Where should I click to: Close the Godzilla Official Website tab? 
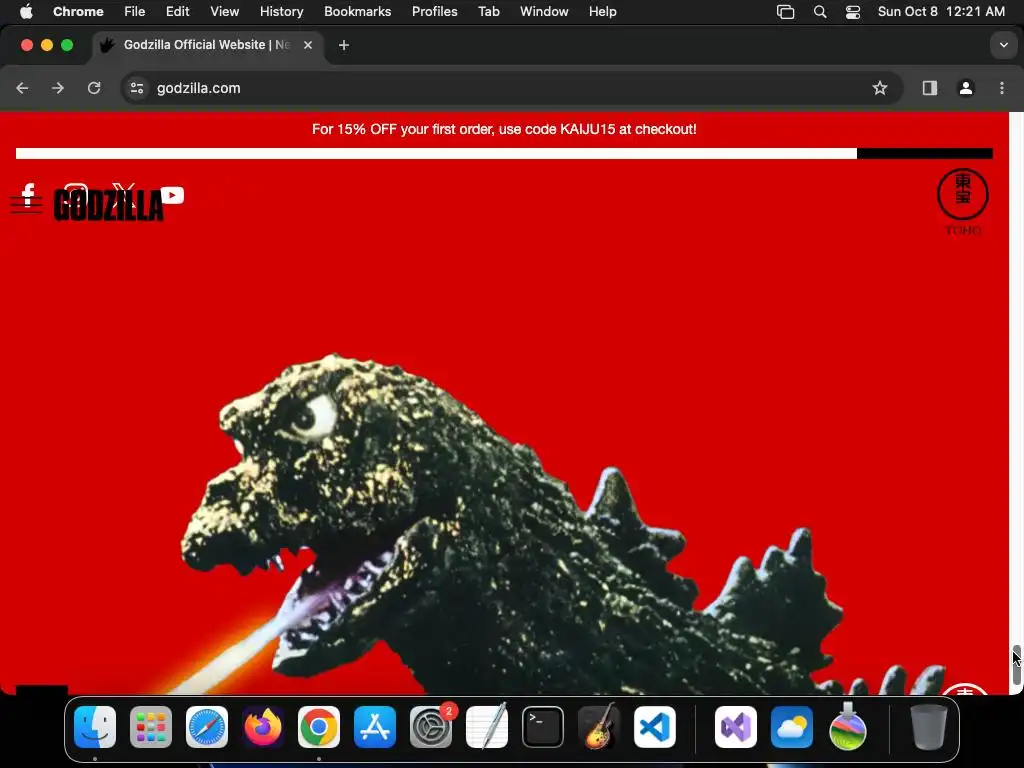[x=308, y=45]
